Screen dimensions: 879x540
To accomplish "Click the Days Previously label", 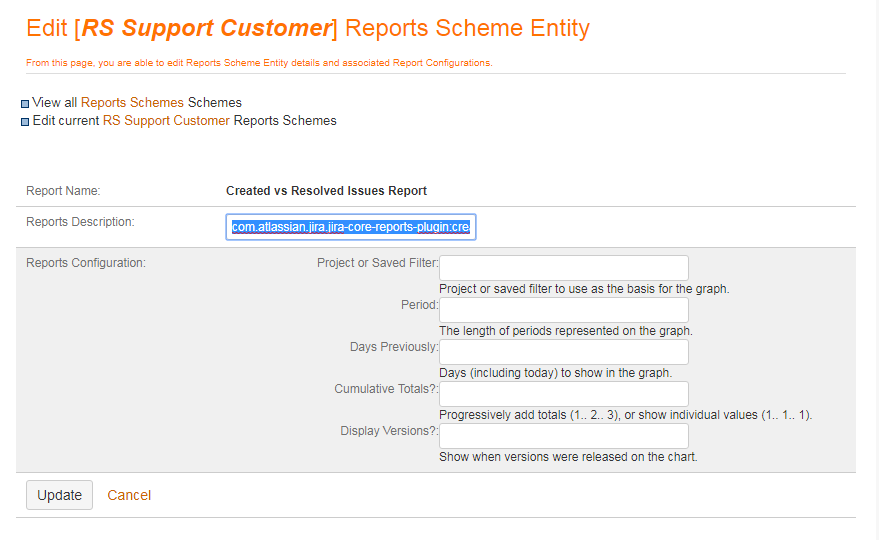I will point(394,347).
